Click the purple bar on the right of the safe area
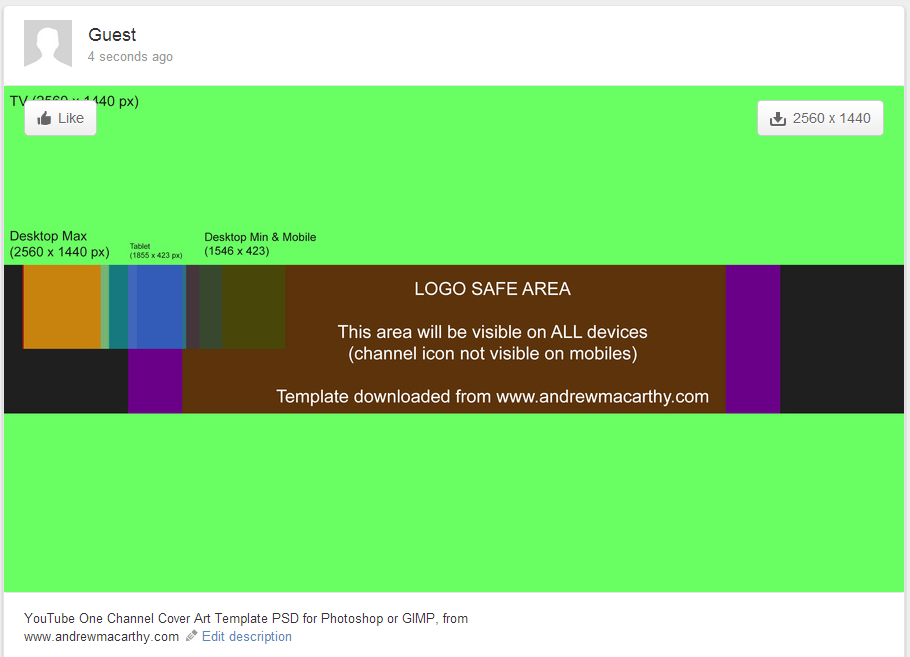 [752, 339]
